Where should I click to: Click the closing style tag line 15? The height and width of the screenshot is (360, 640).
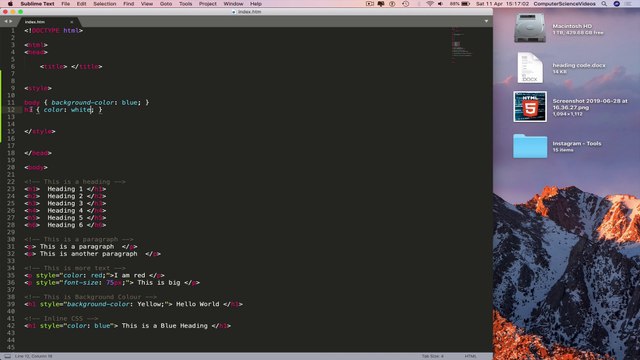click(x=40, y=131)
